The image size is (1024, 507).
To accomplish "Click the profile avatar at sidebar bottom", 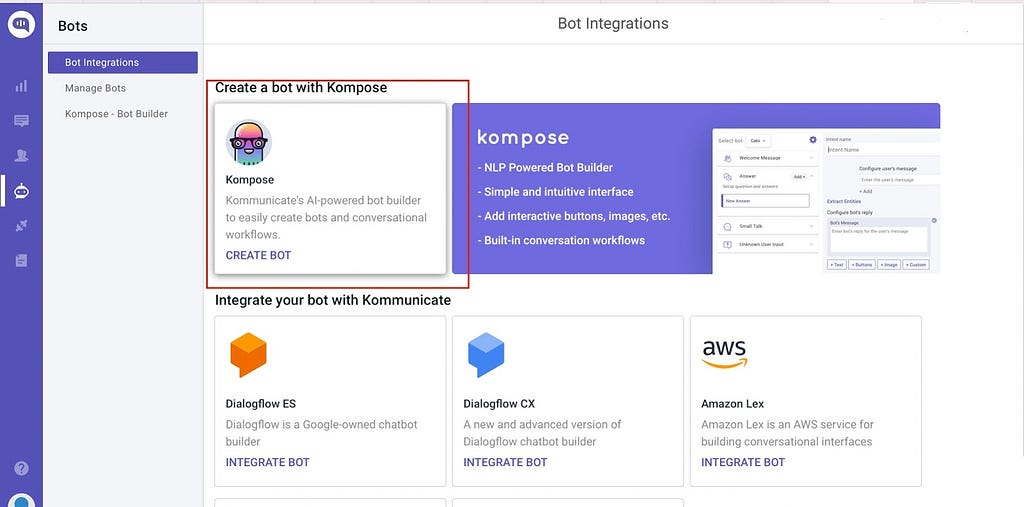I will [x=22, y=500].
